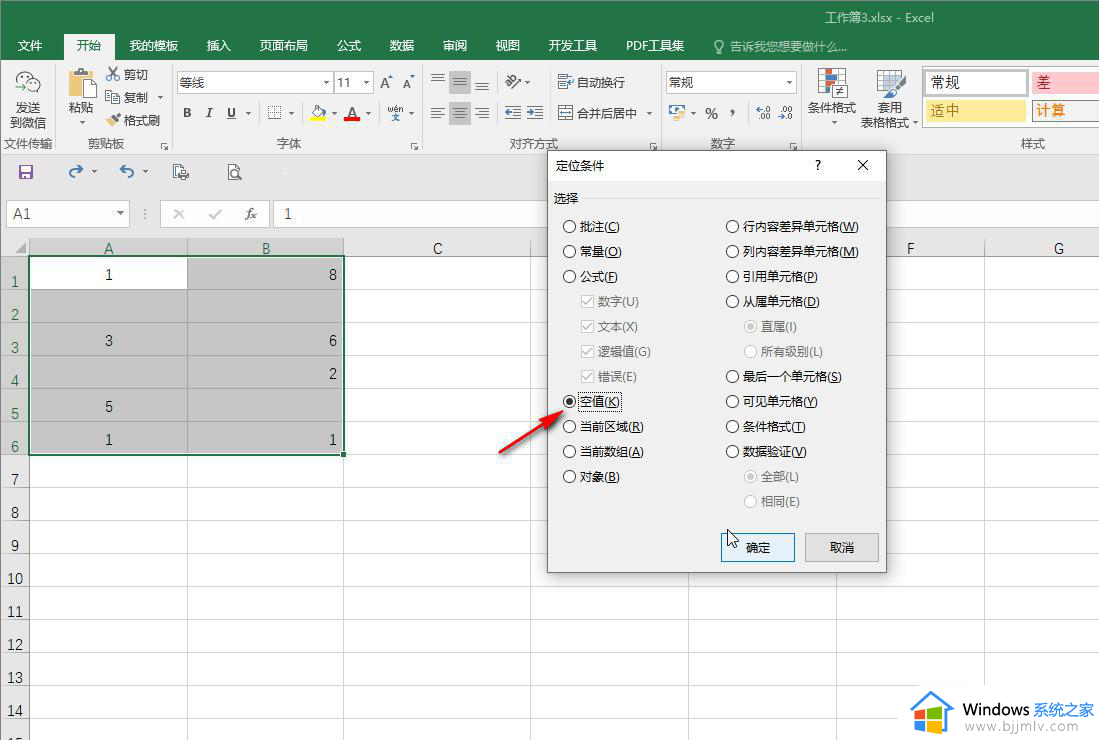Click the yellow fill color swatch button
1099x740 pixels.
[318, 113]
